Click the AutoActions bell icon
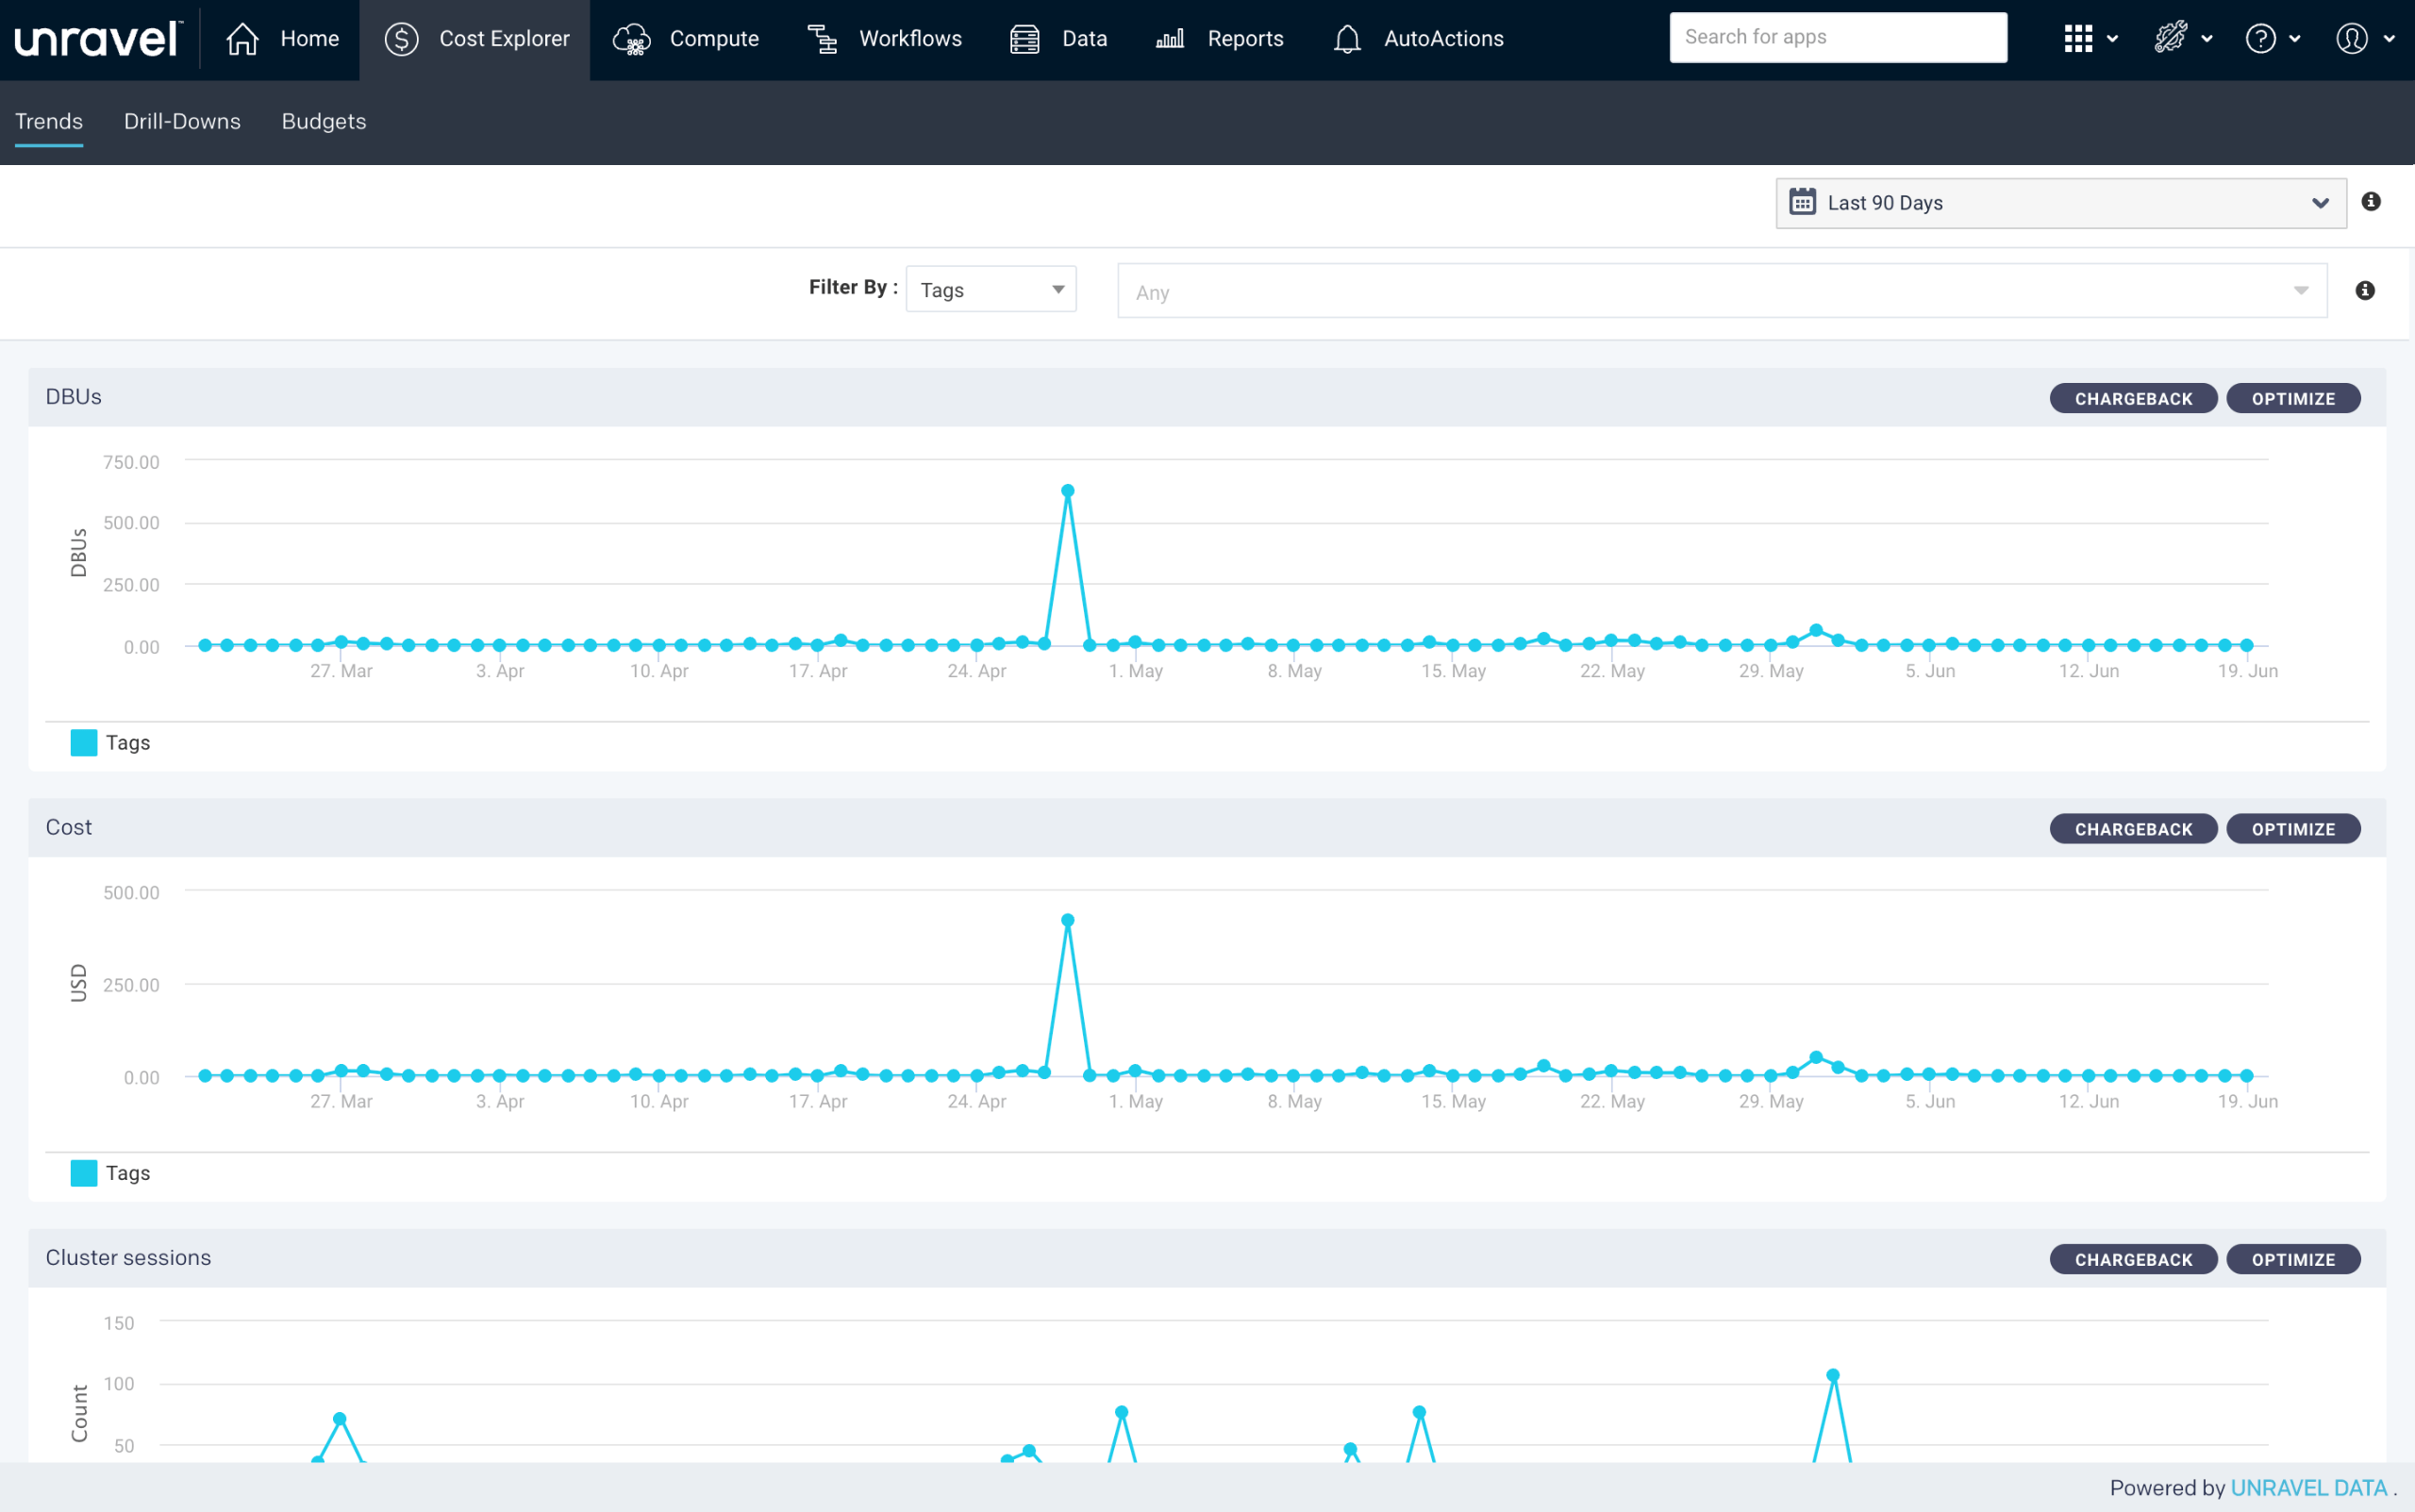The width and height of the screenshot is (2415, 1512). (1347, 39)
